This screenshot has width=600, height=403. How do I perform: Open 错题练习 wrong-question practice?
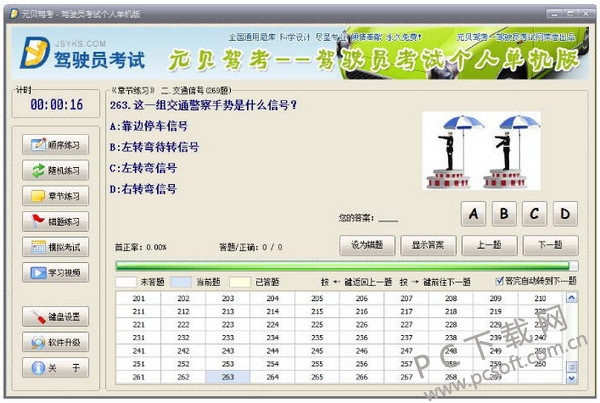point(55,221)
